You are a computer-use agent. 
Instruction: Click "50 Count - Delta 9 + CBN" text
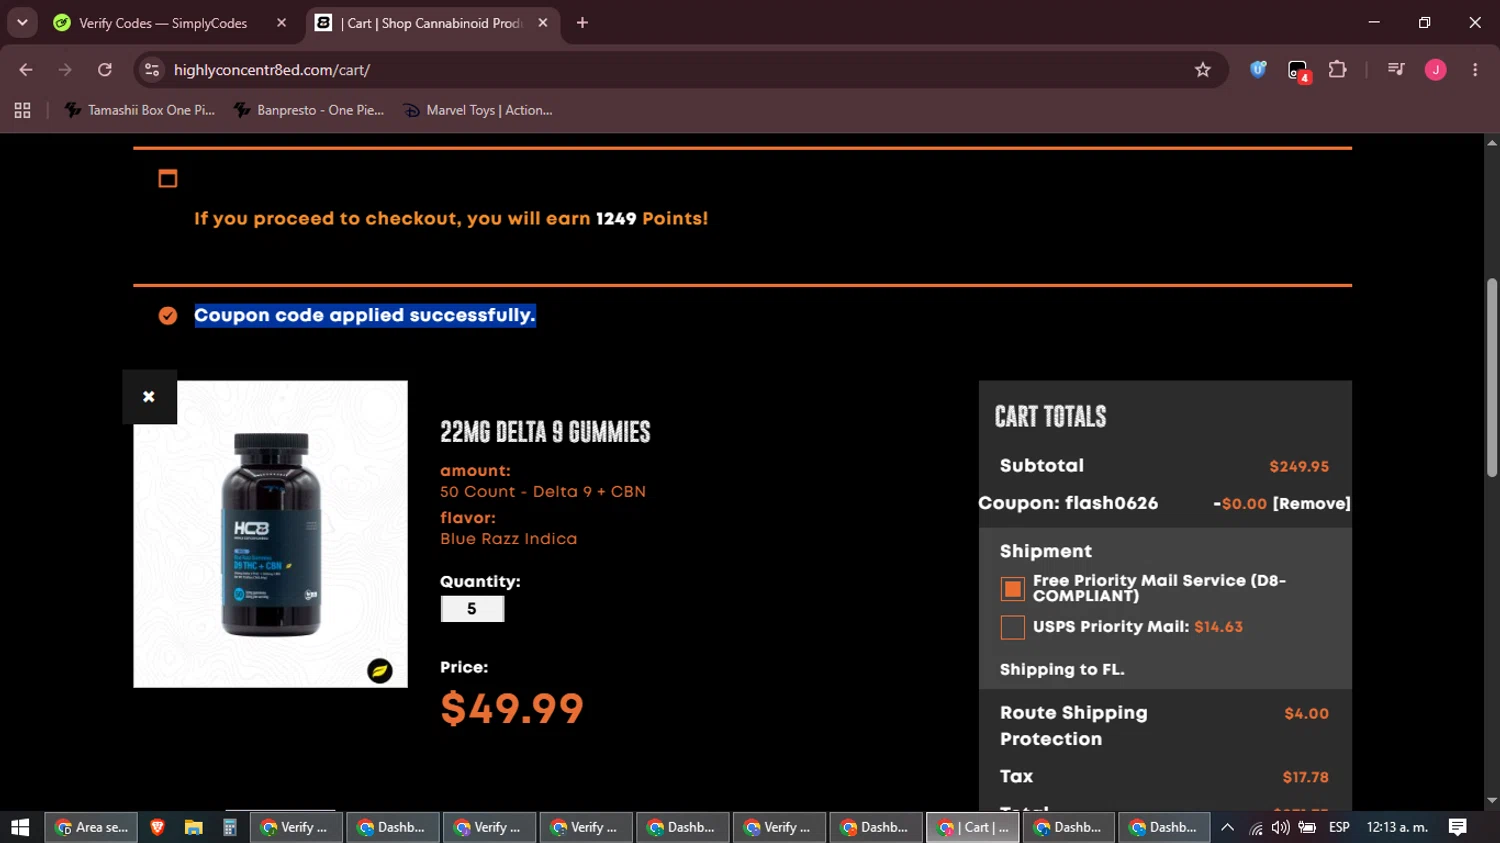[x=543, y=492]
